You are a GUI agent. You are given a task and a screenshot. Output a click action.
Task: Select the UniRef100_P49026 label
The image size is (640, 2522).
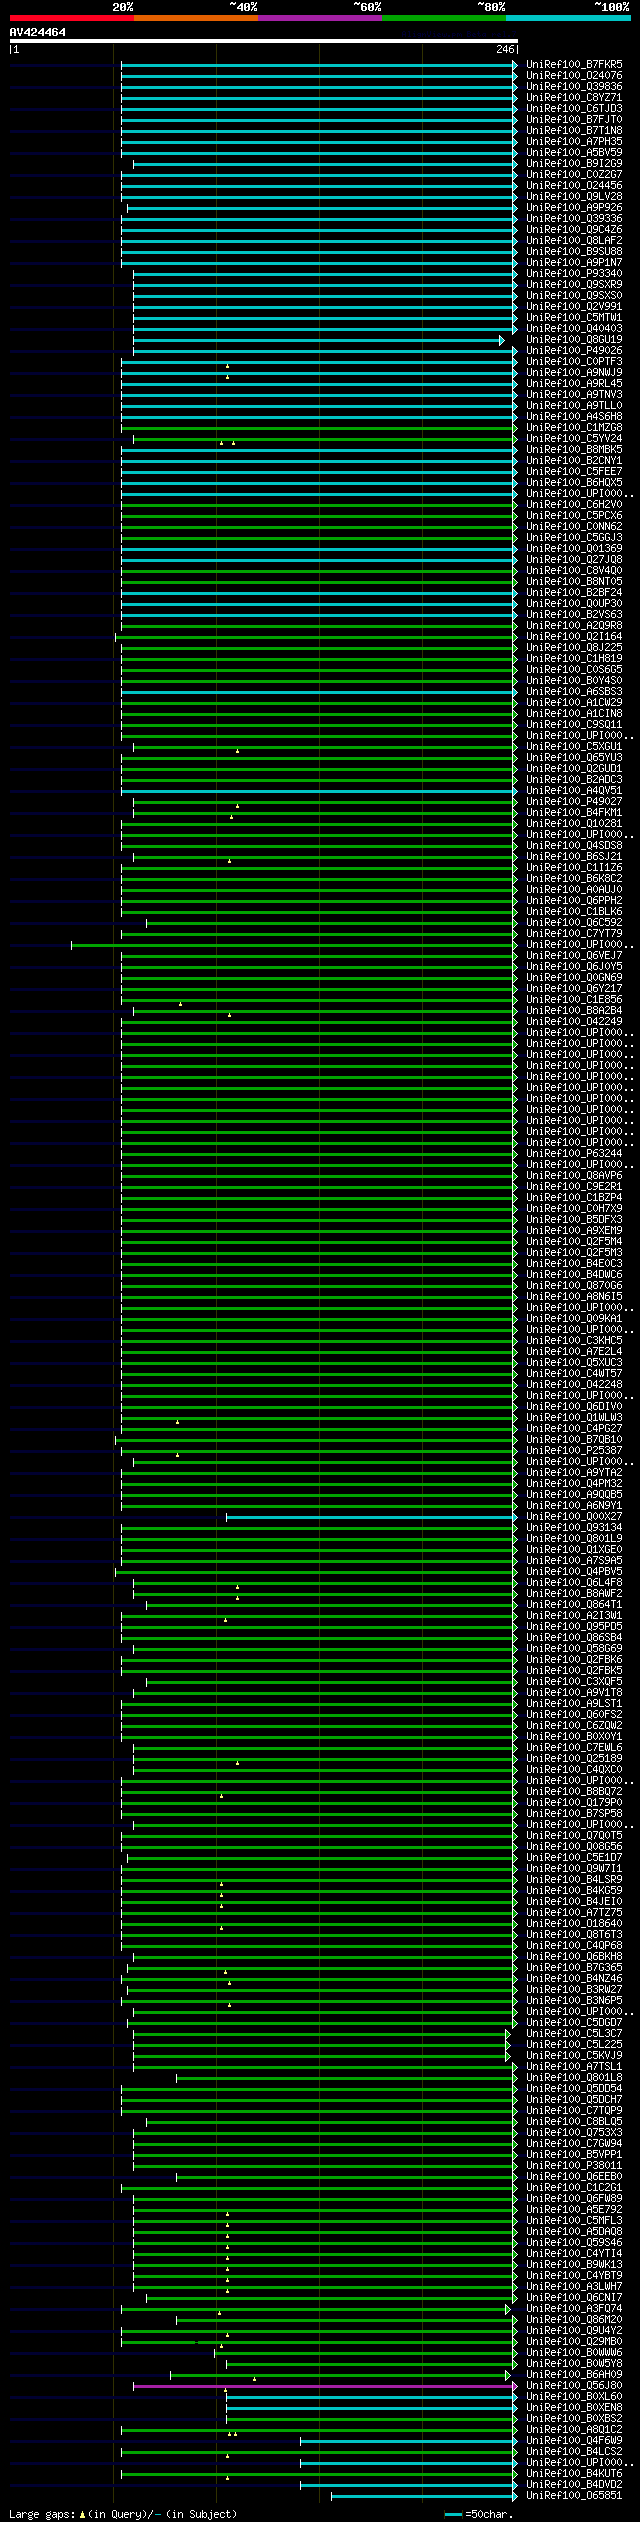574,351
